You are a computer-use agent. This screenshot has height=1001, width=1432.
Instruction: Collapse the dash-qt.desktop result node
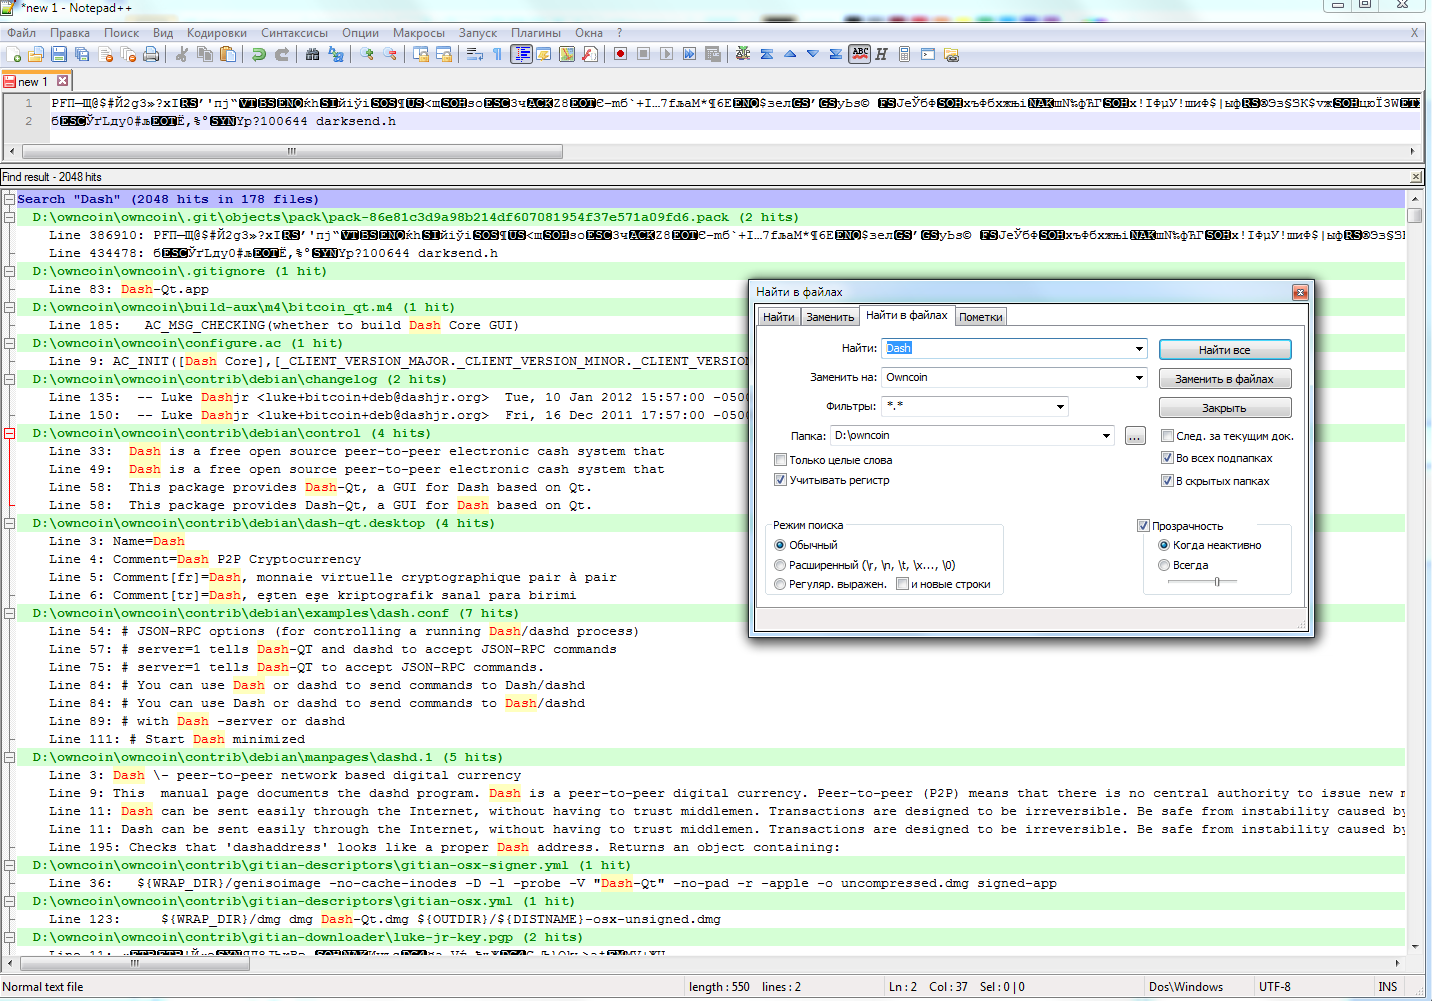(9, 524)
